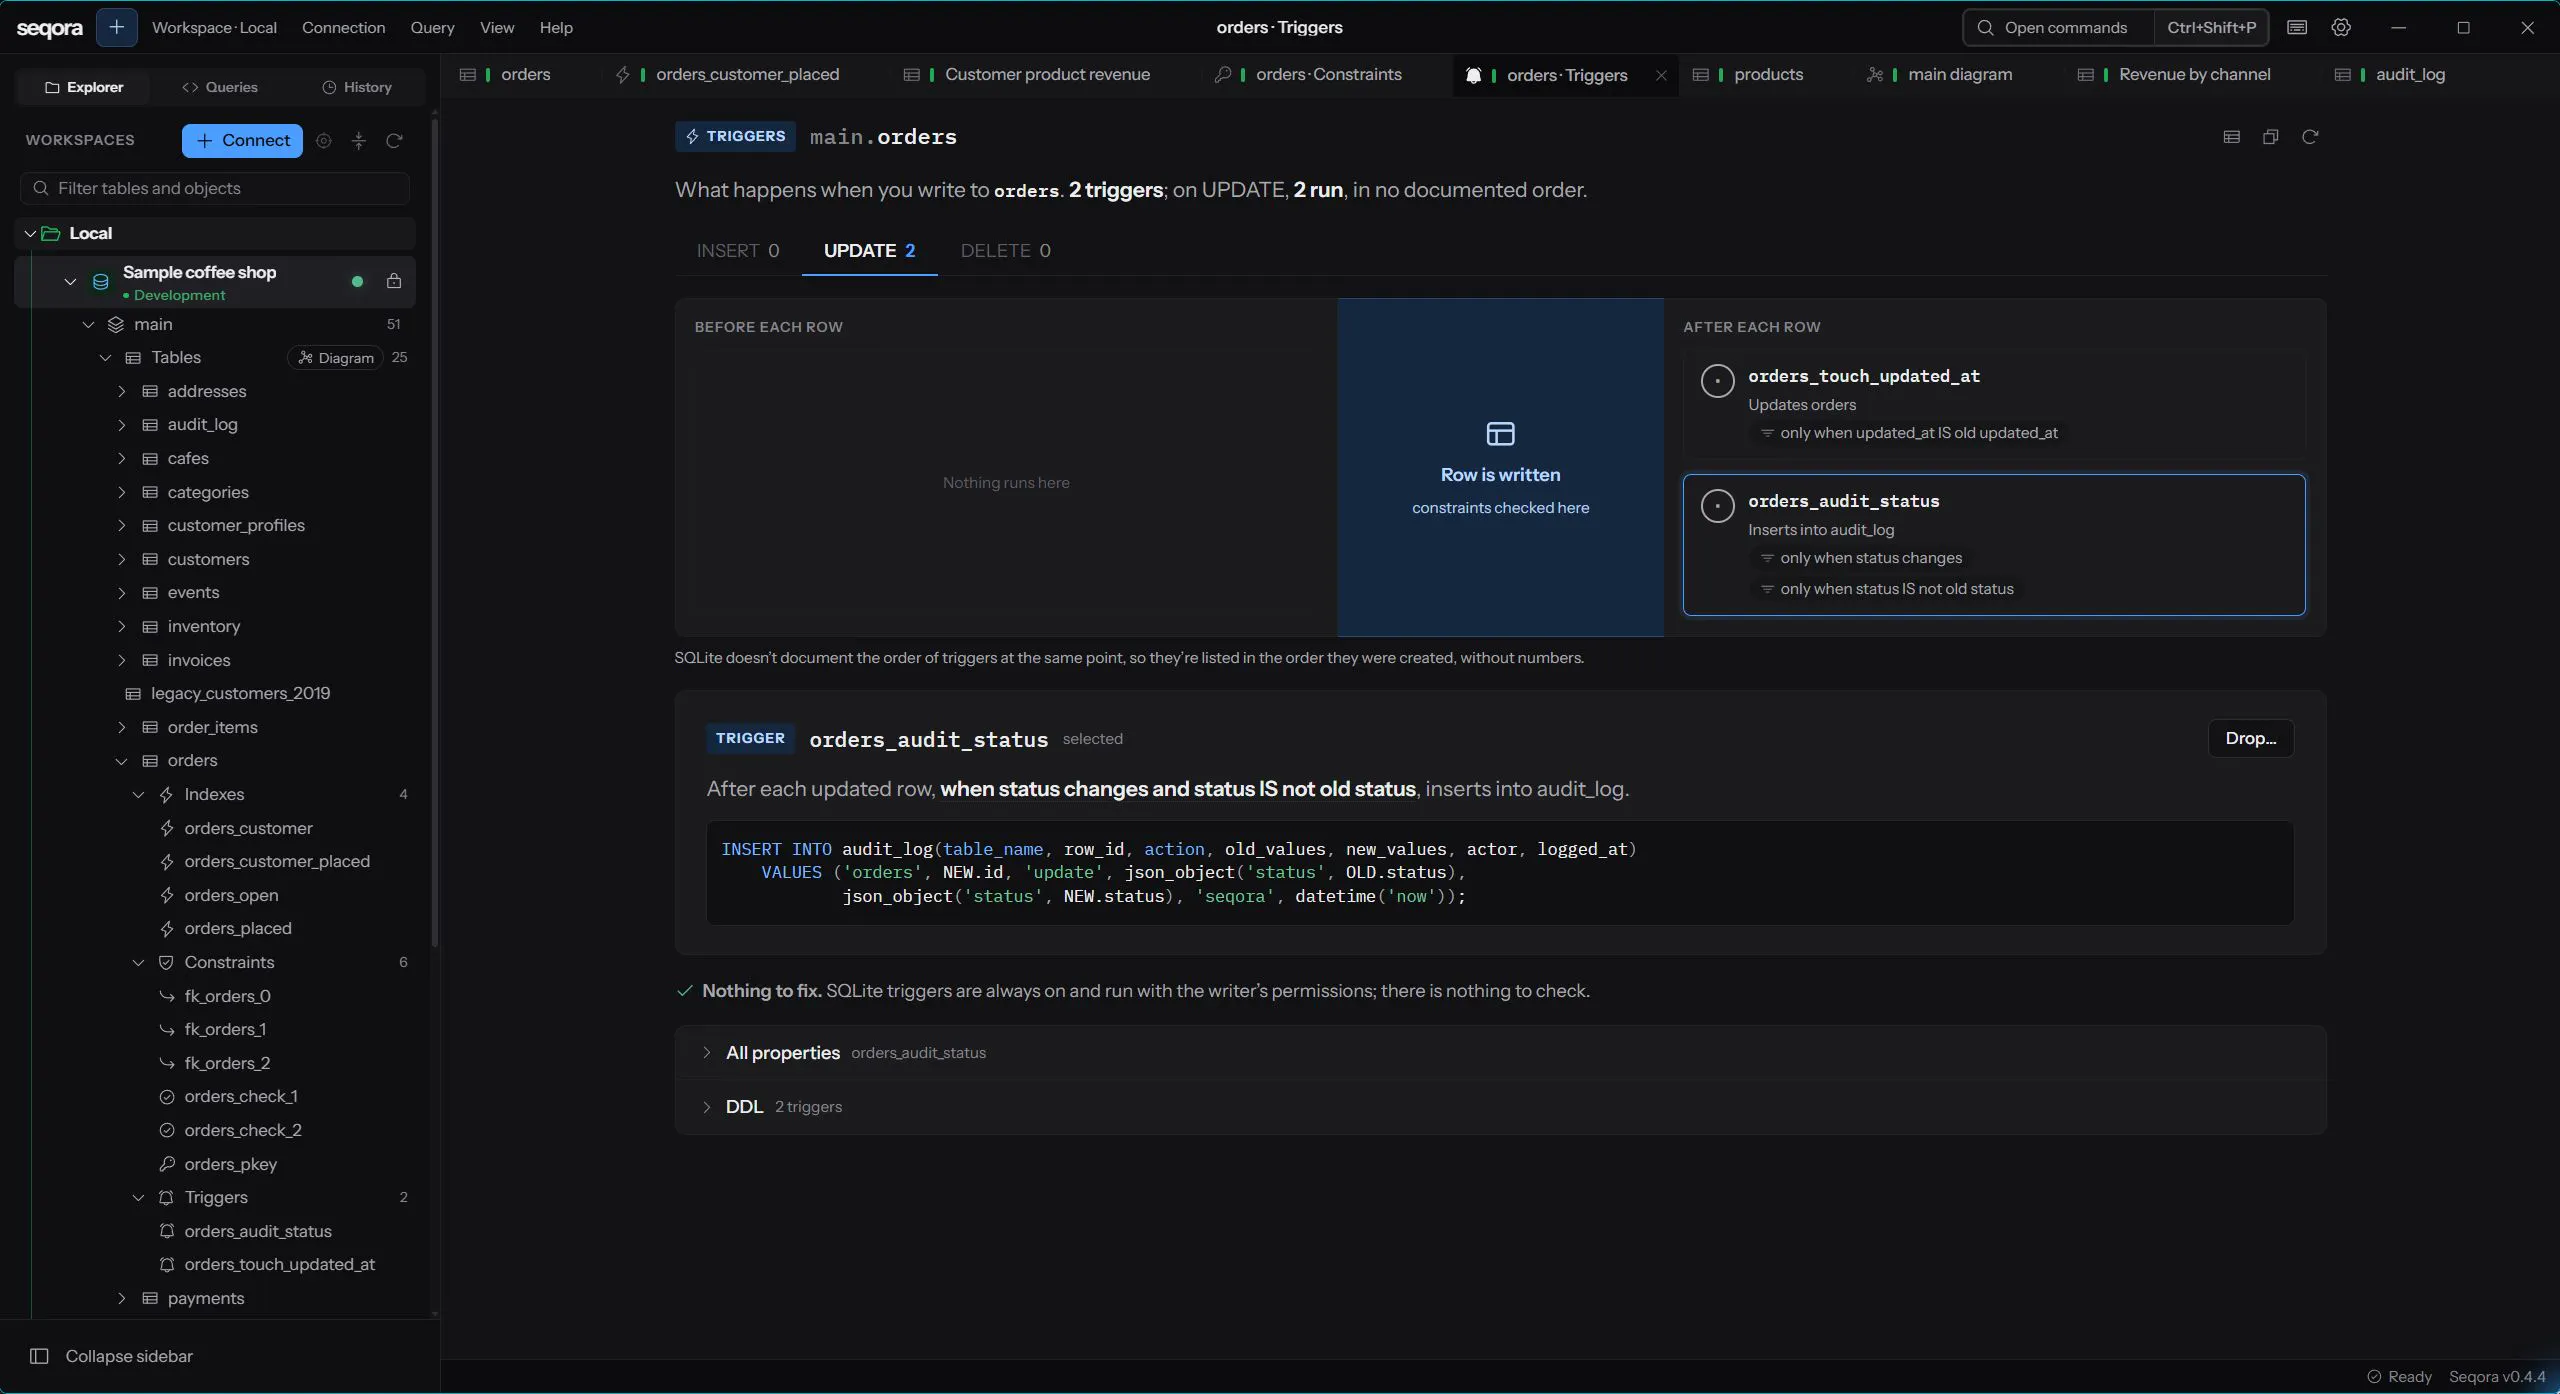Click target icon beside Connect button
Viewport: 2560px width, 1394px height.
pyautogui.click(x=323, y=141)
